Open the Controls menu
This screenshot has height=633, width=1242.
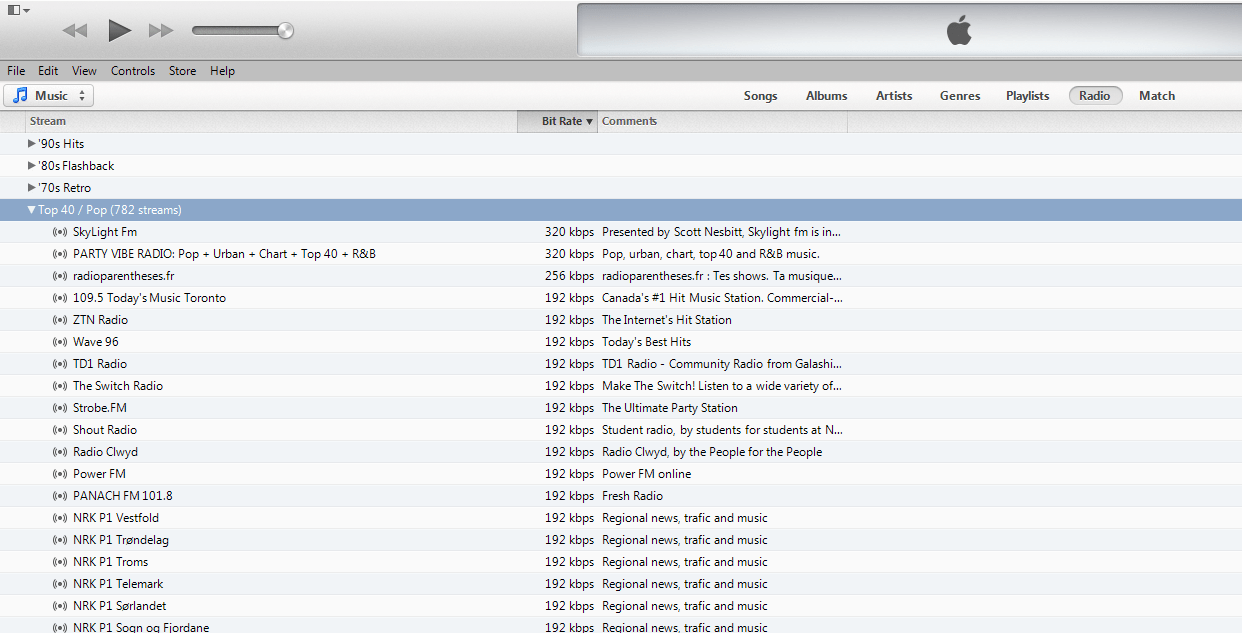point(133,71)
